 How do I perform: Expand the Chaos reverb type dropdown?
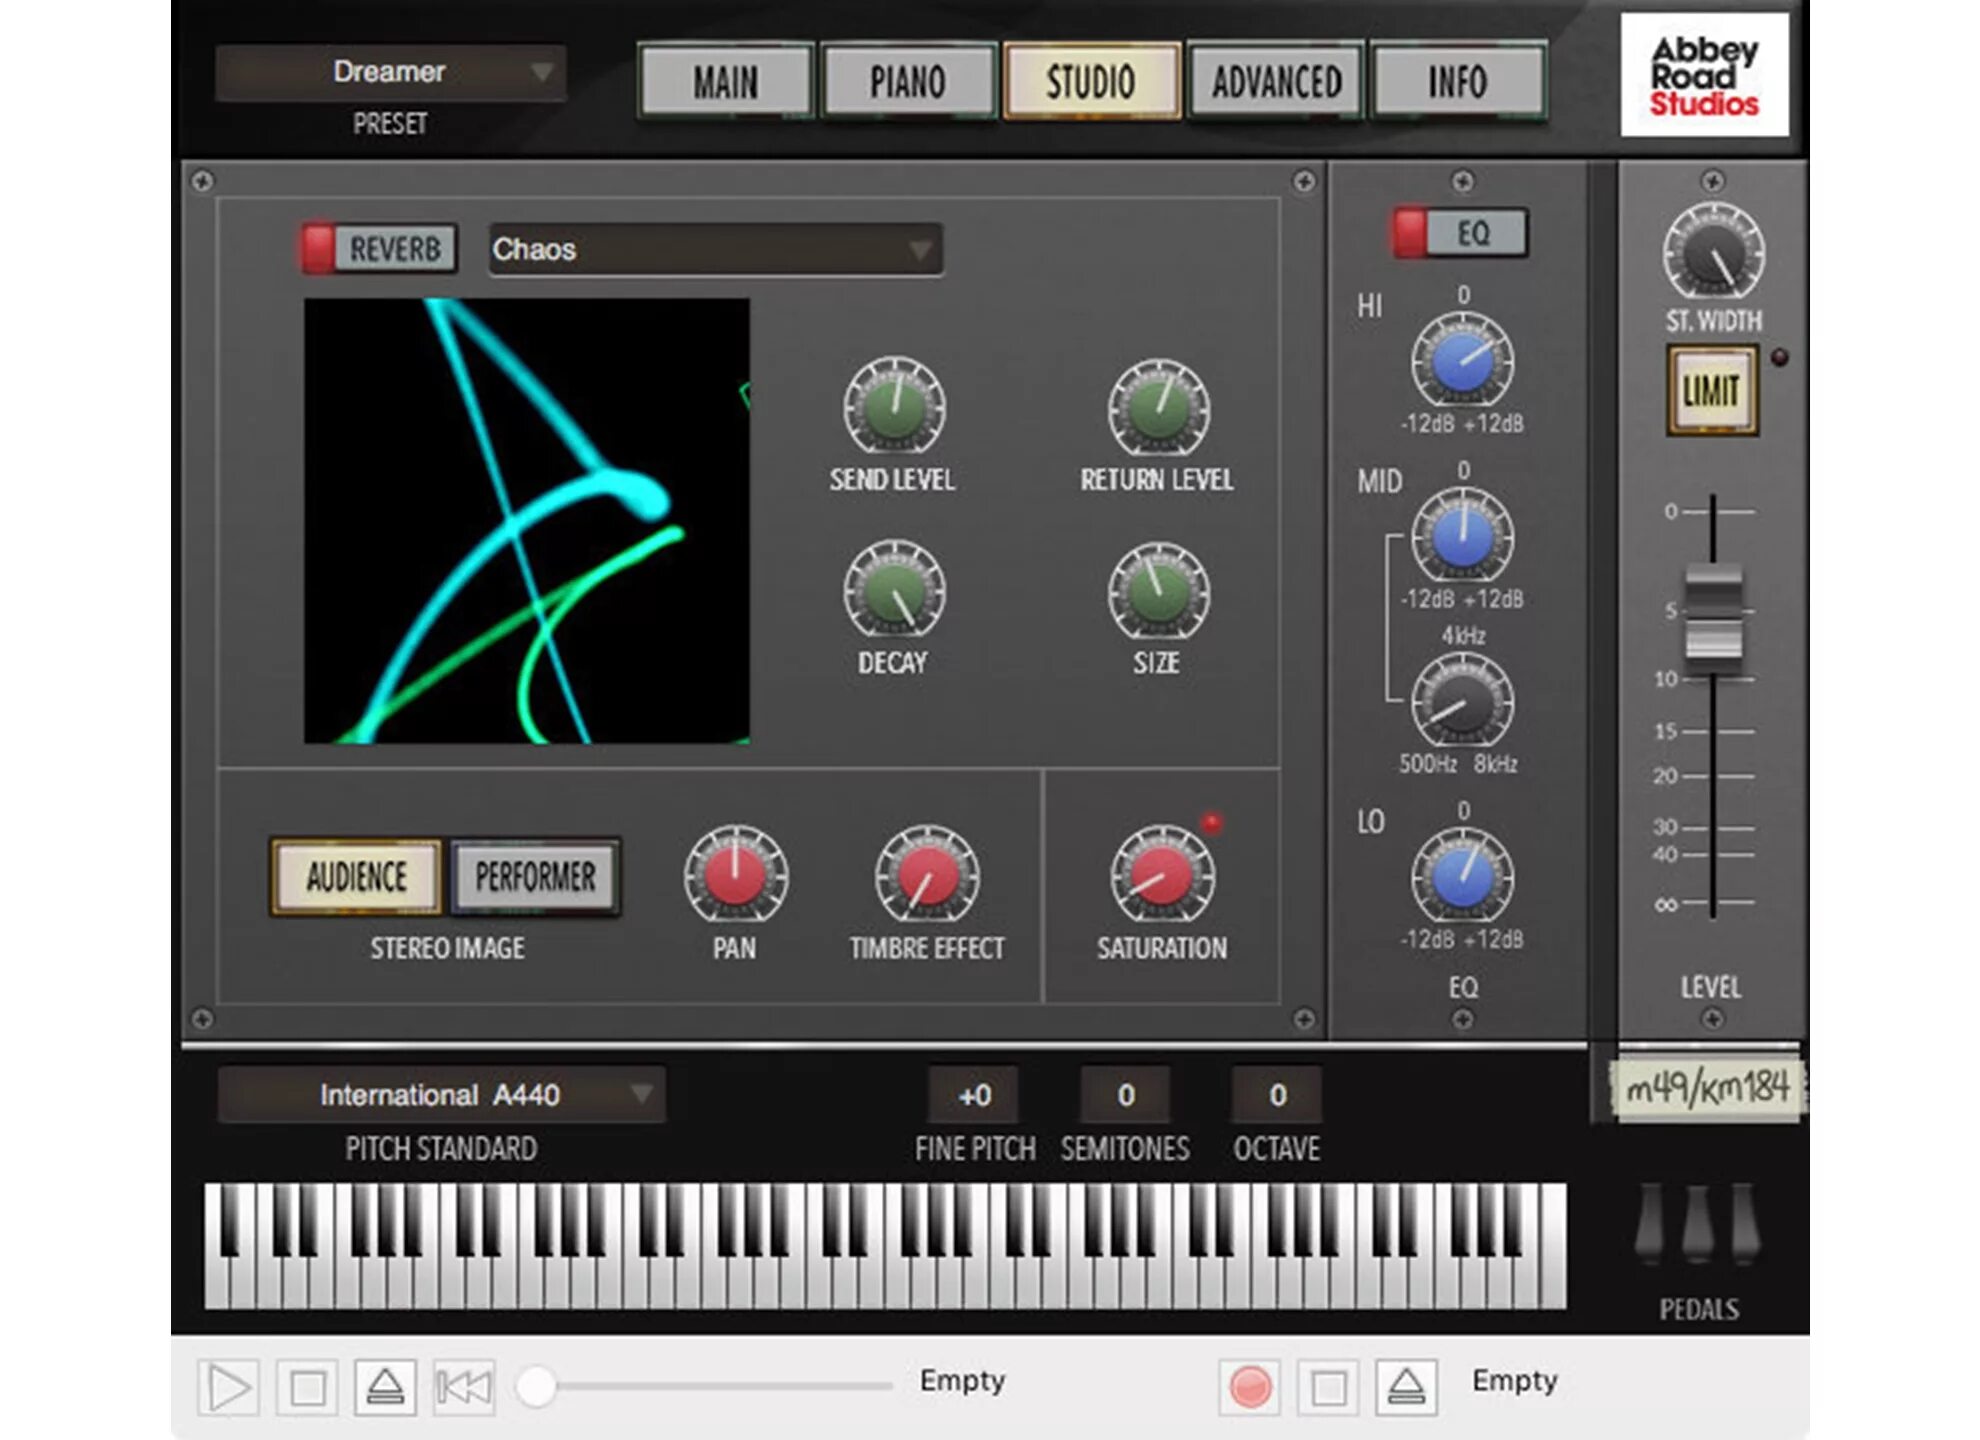click(x=715, y=249)
